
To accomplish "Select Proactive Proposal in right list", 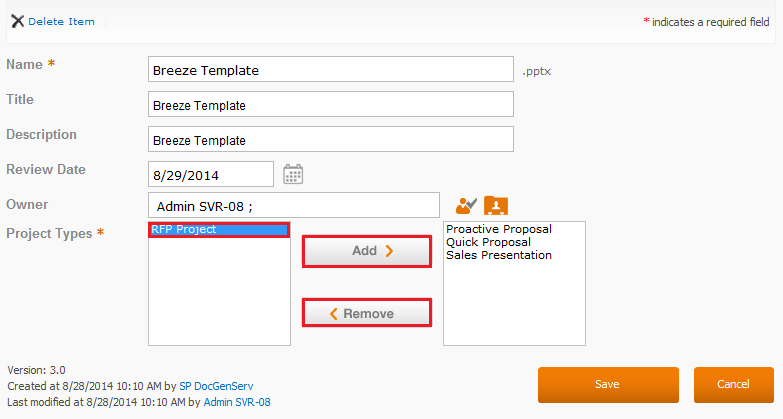I will tap(499, 229).
